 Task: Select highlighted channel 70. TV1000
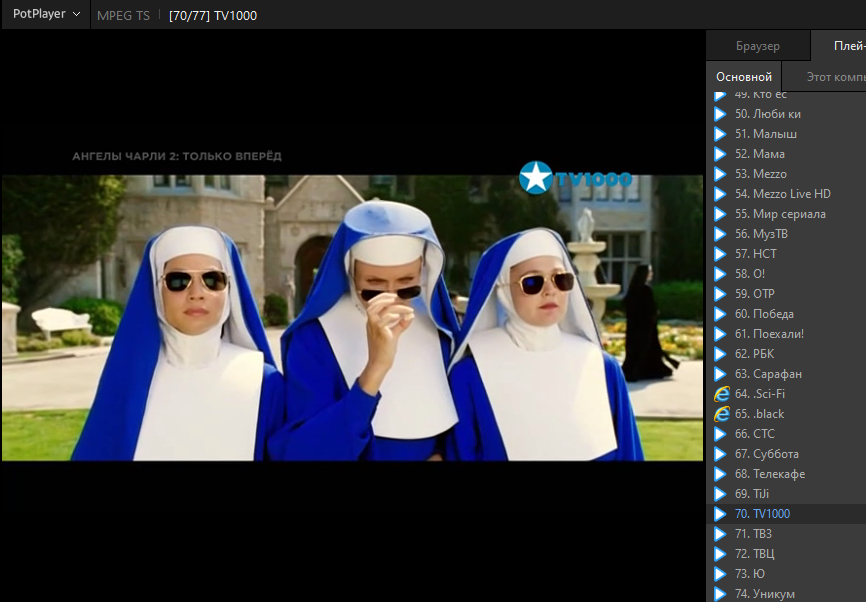786,514
